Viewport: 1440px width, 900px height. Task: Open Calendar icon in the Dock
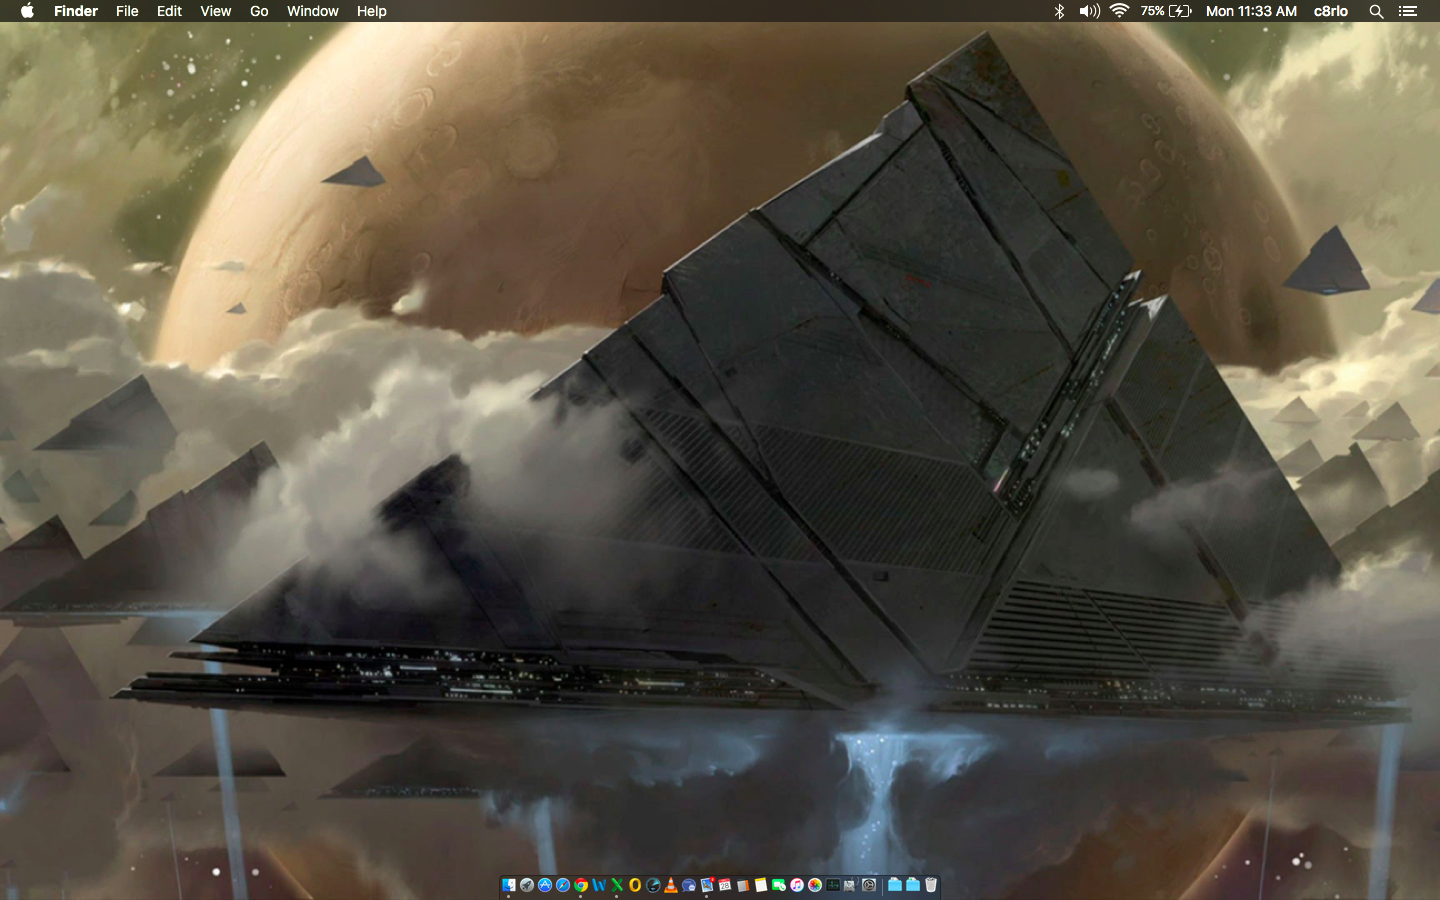tap(725, 885)
